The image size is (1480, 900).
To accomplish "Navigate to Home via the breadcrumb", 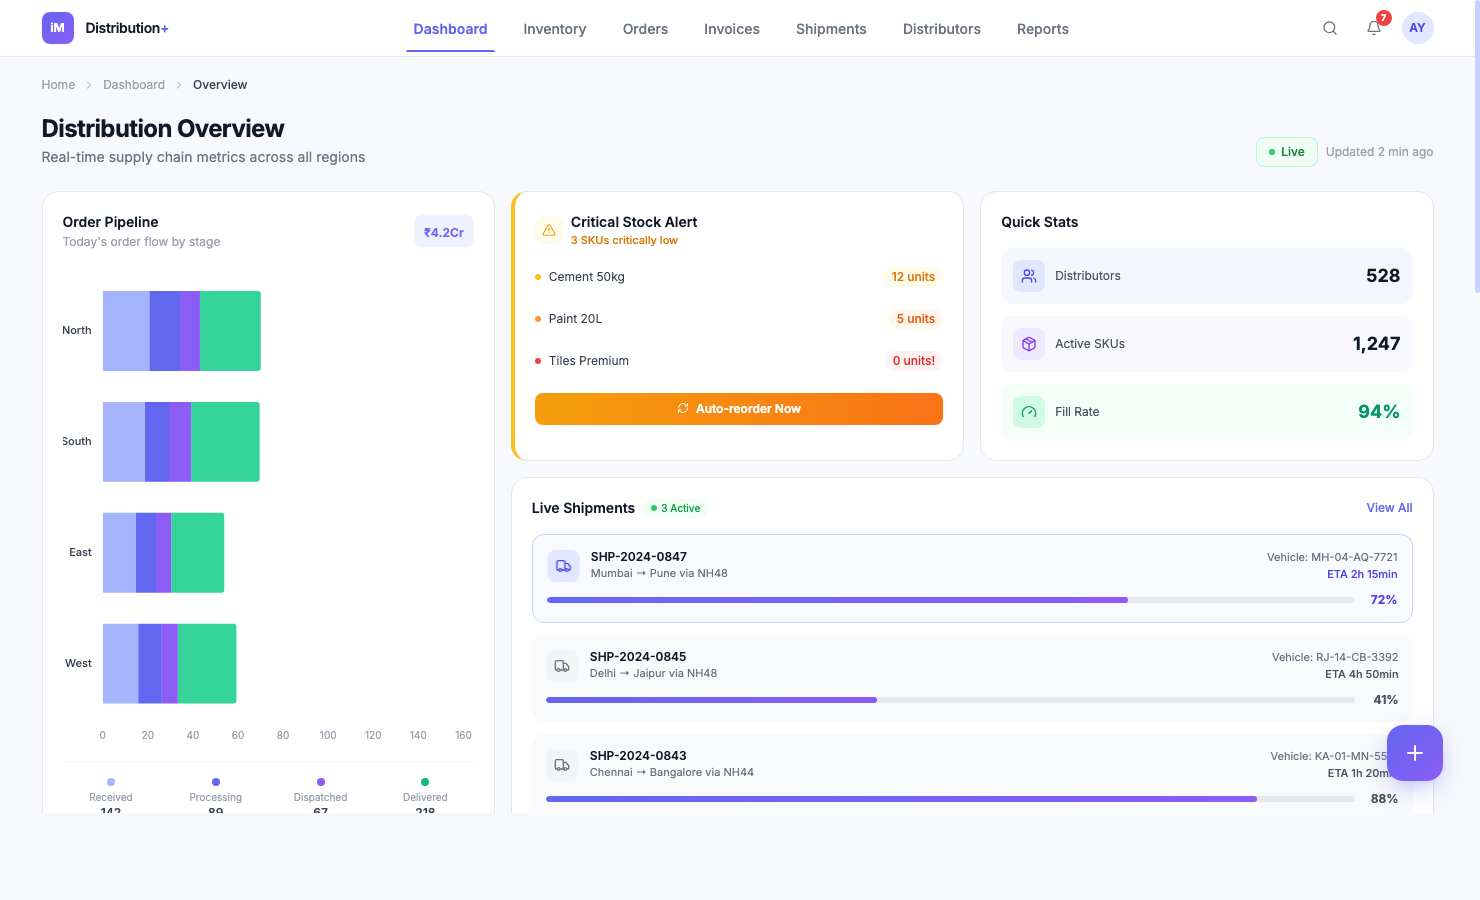I will 57,84.
